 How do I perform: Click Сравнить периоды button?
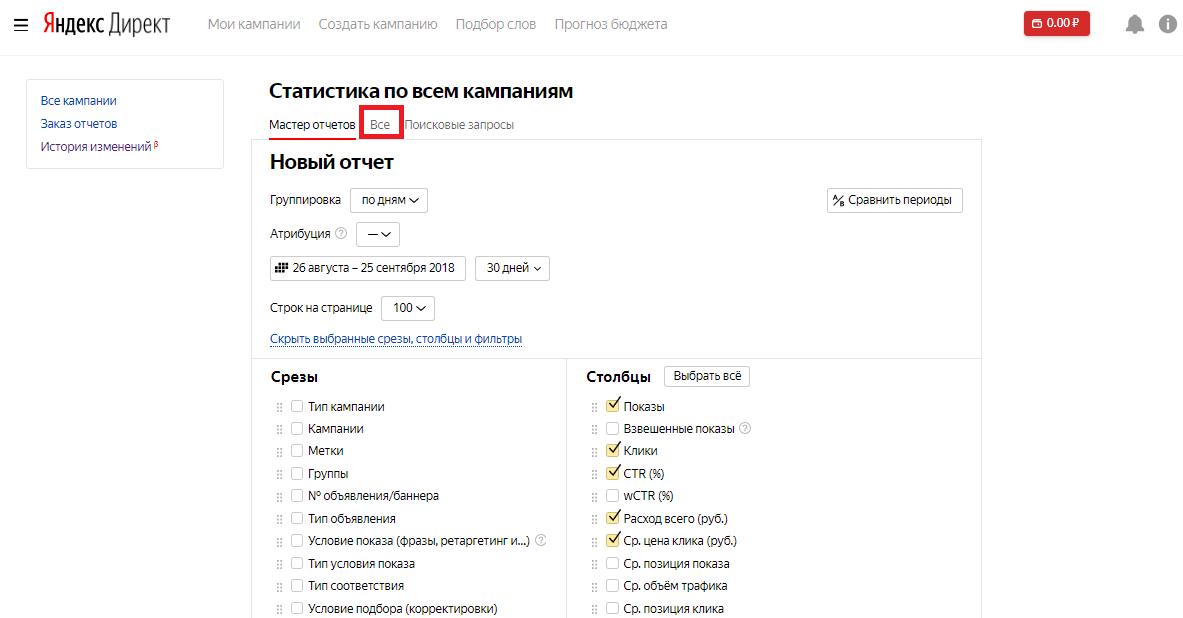(895, 200)
